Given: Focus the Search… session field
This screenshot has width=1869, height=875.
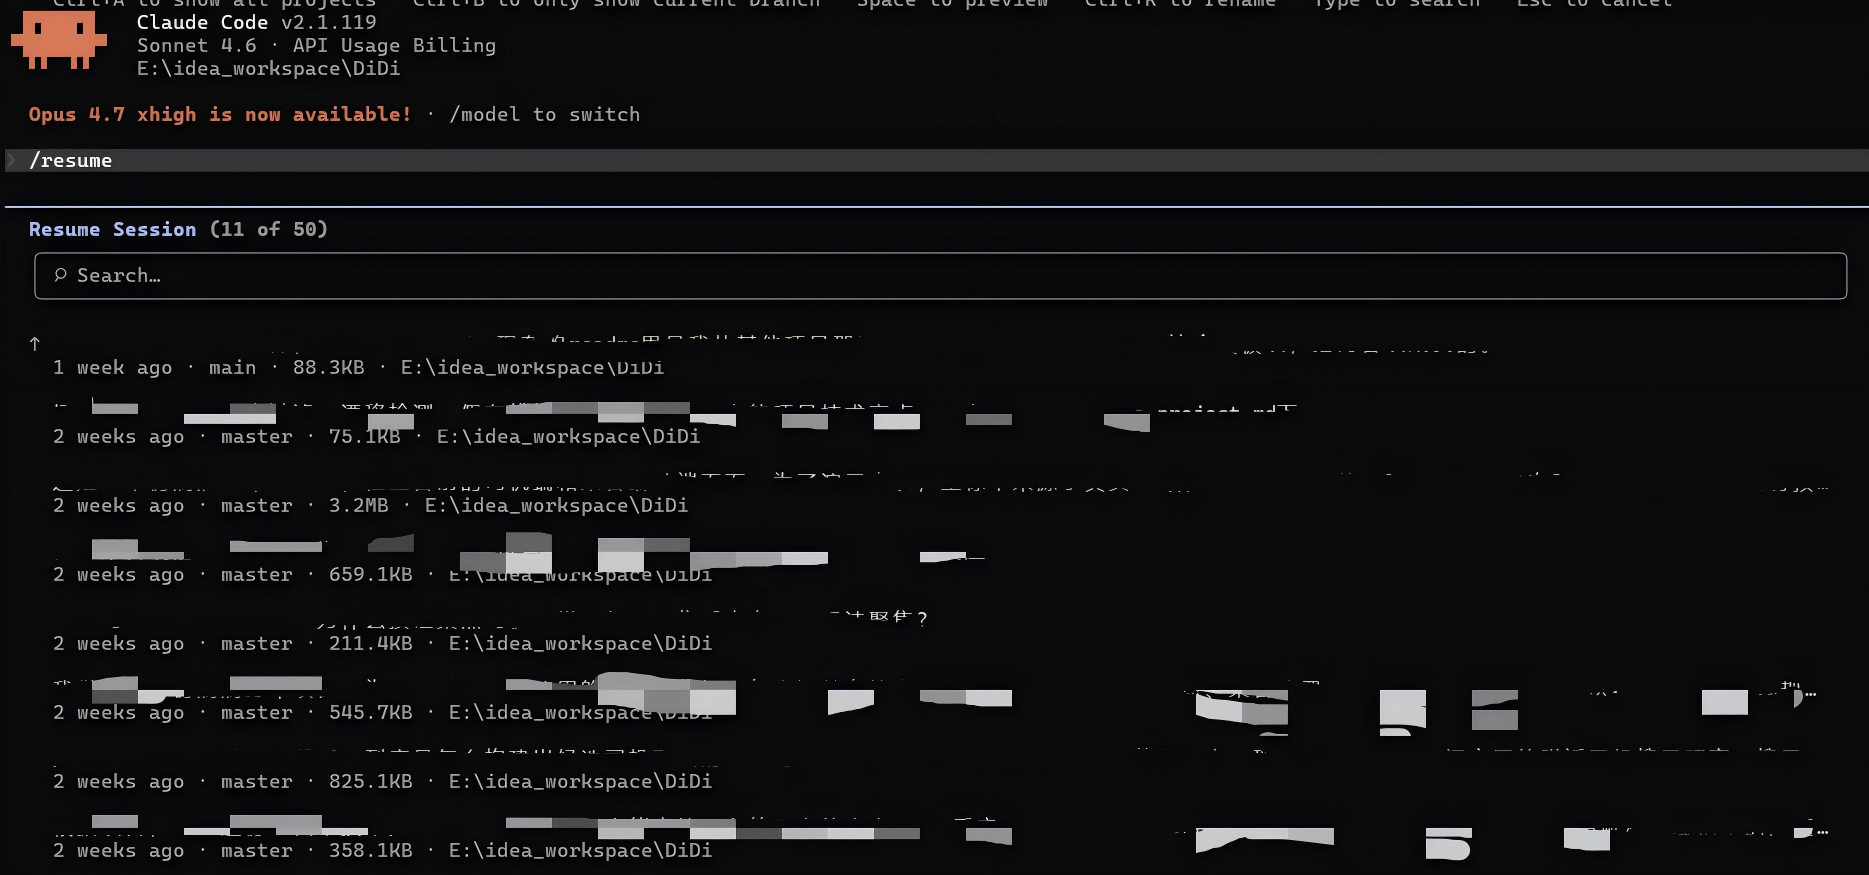Looking at the screenshot, I should (x=940, y=276).
